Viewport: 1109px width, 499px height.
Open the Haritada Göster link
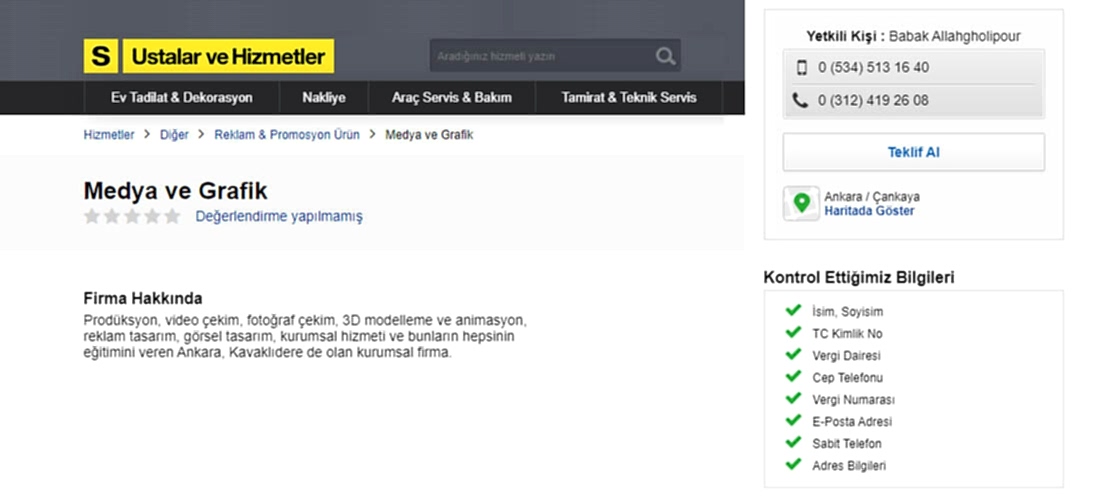coord(869,211)
